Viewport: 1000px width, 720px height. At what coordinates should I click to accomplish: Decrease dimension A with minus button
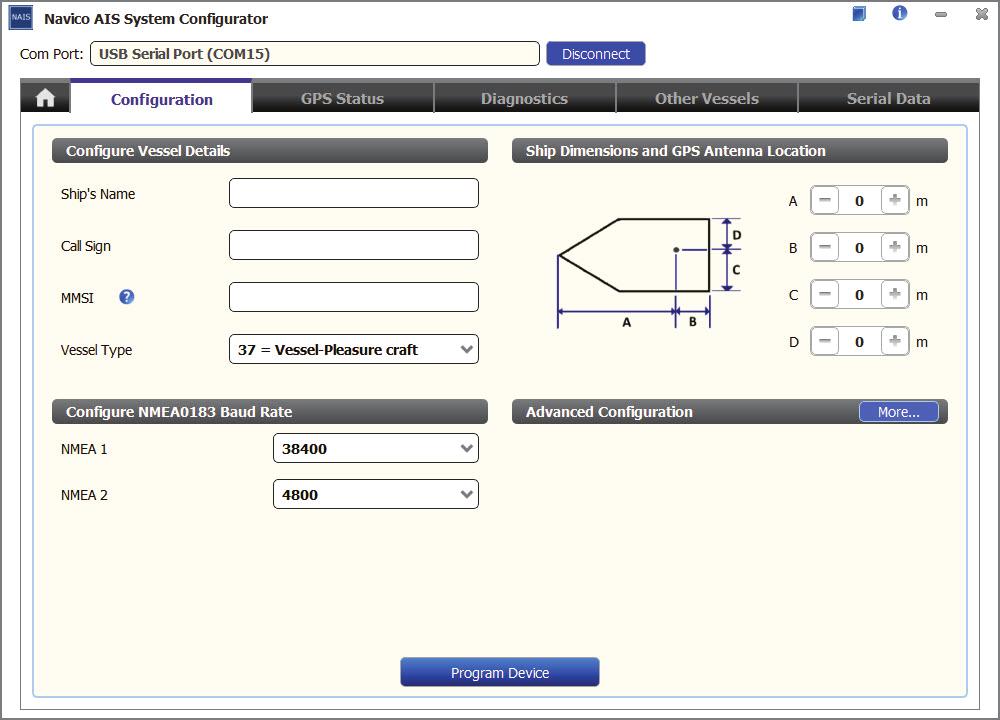pyautogui.click(x=825, y=200)
